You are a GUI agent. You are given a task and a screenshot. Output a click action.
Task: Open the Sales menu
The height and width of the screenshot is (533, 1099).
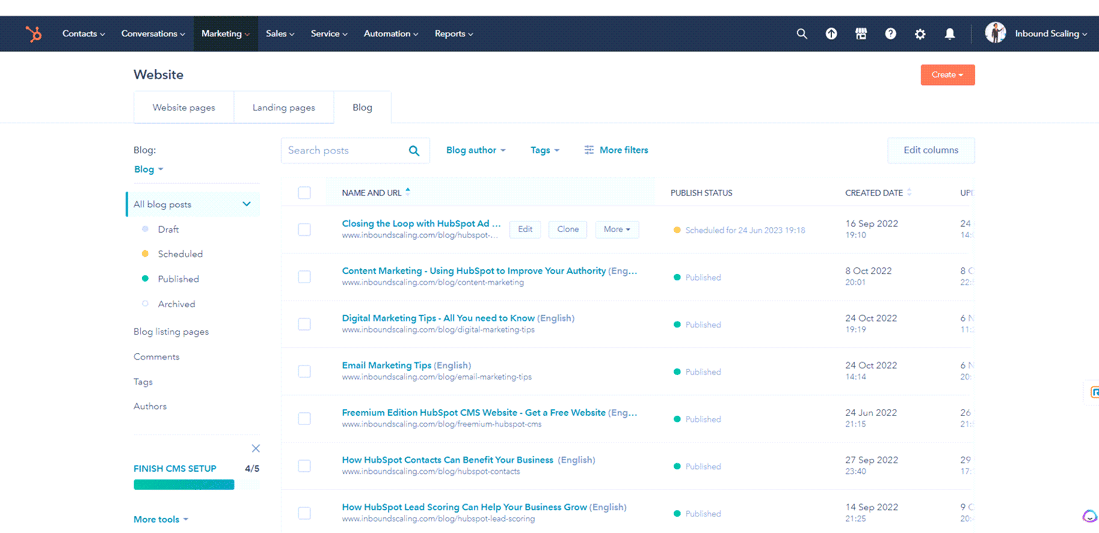click(280, 34)
